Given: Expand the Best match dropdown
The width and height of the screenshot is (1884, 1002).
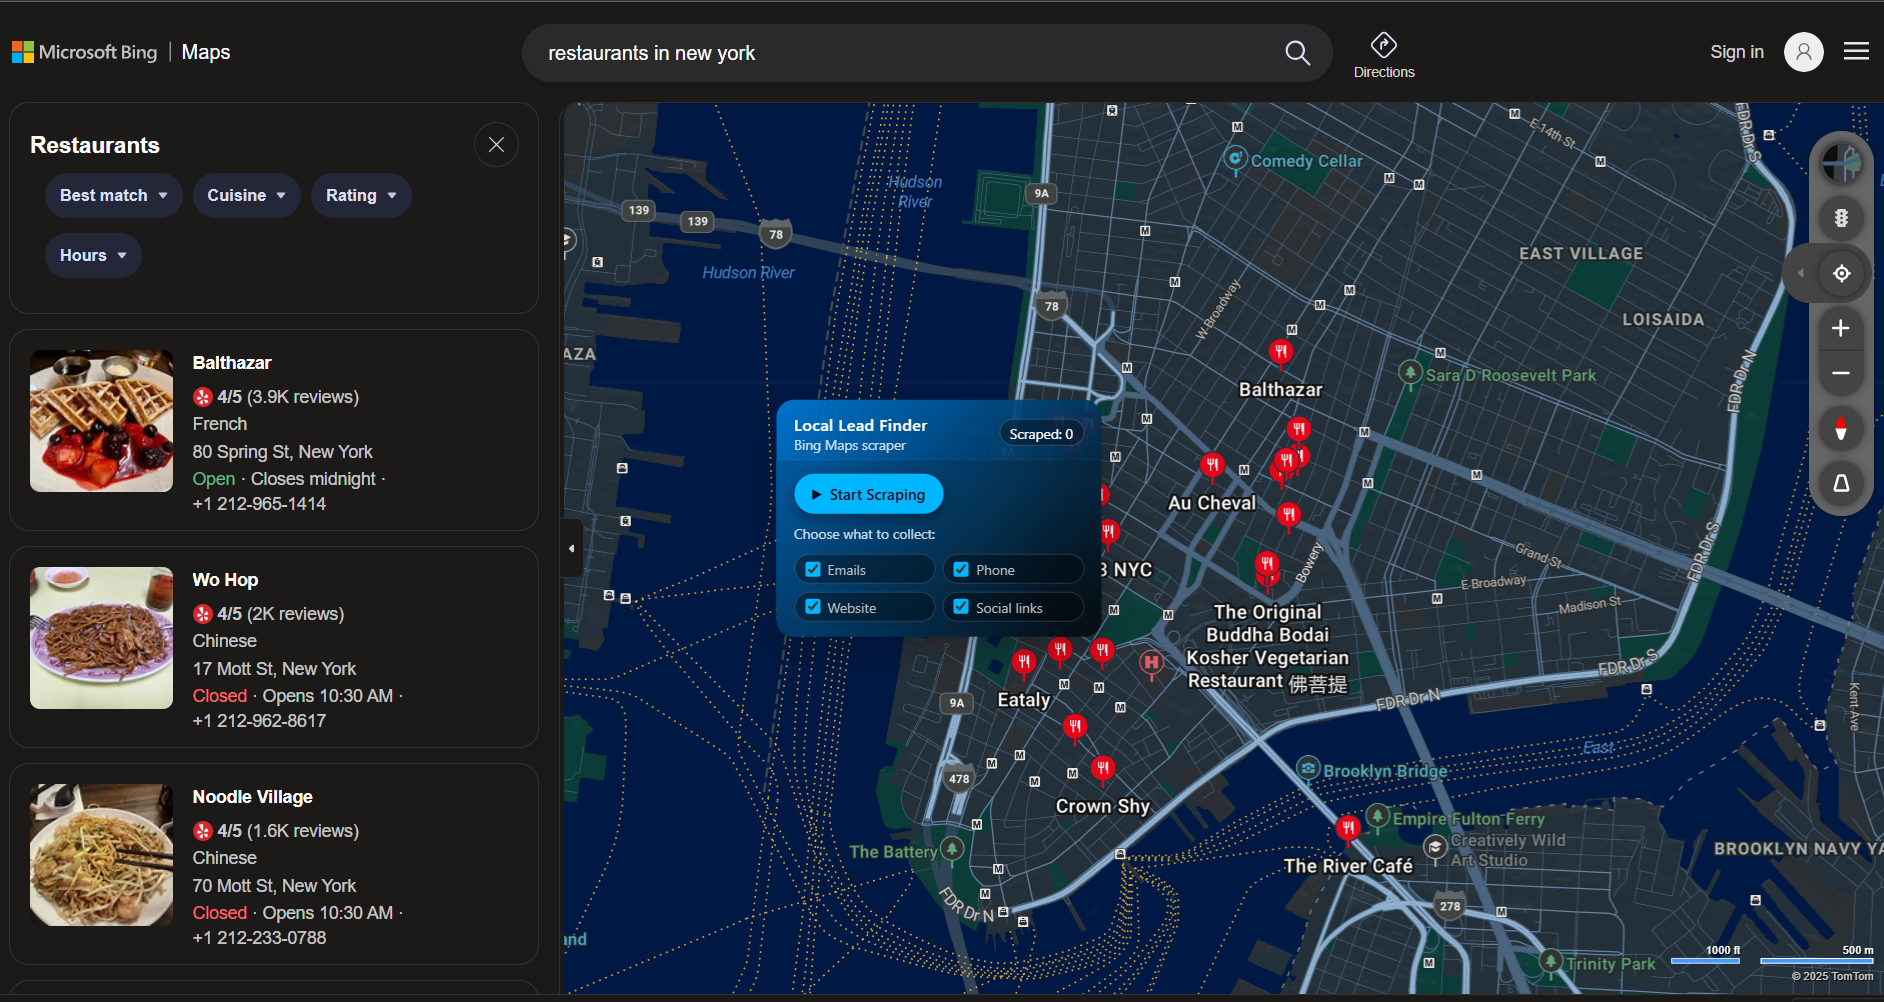Looking at the screenshot, I should [113, 196].
